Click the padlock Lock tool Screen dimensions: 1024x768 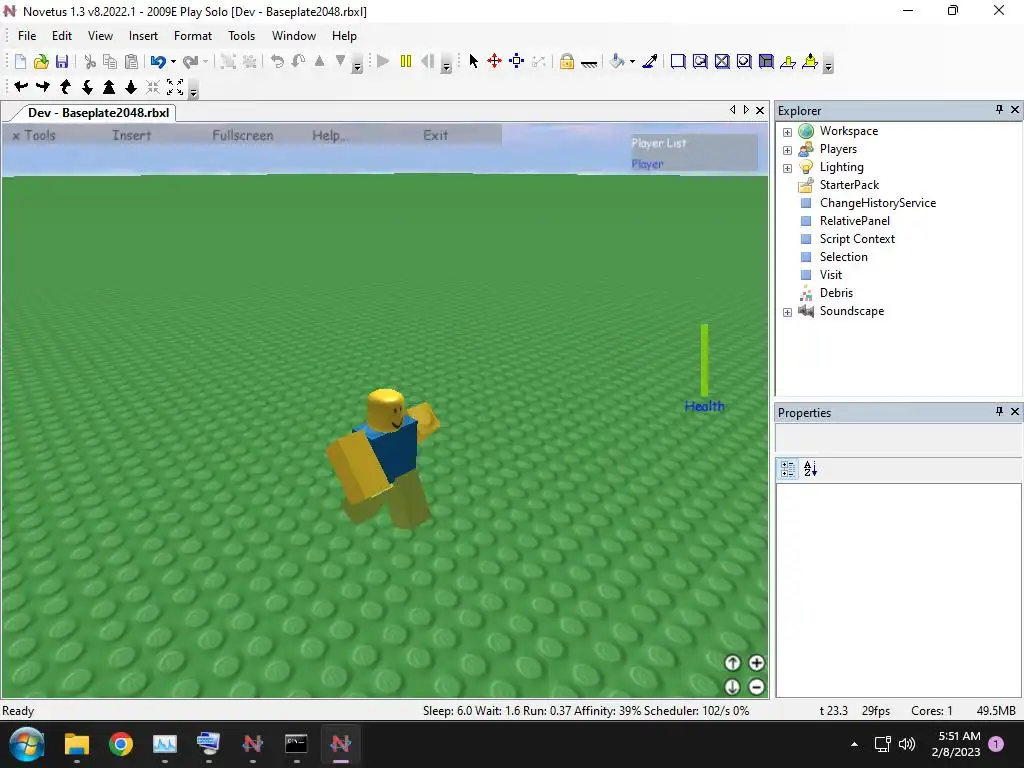pos(567,61)
